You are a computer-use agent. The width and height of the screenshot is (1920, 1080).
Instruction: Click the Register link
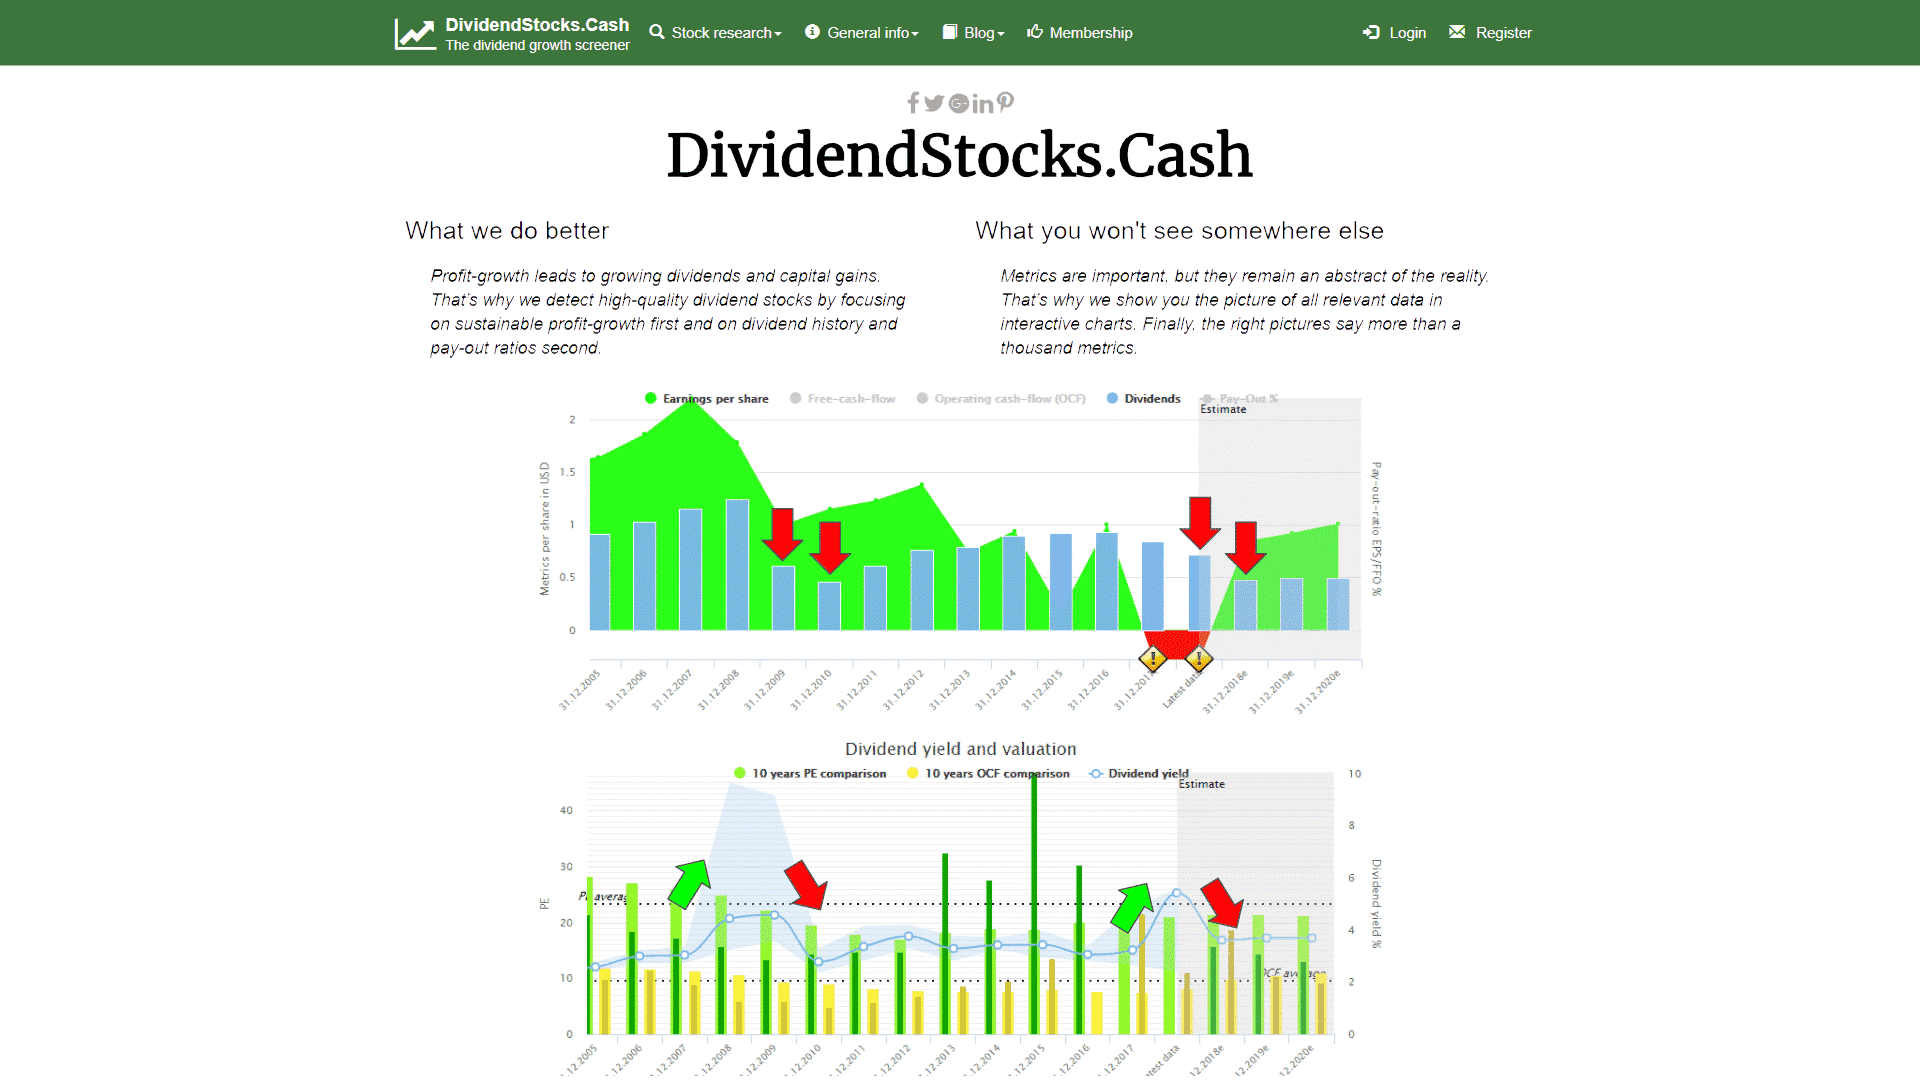click(x=1490, y=32)
